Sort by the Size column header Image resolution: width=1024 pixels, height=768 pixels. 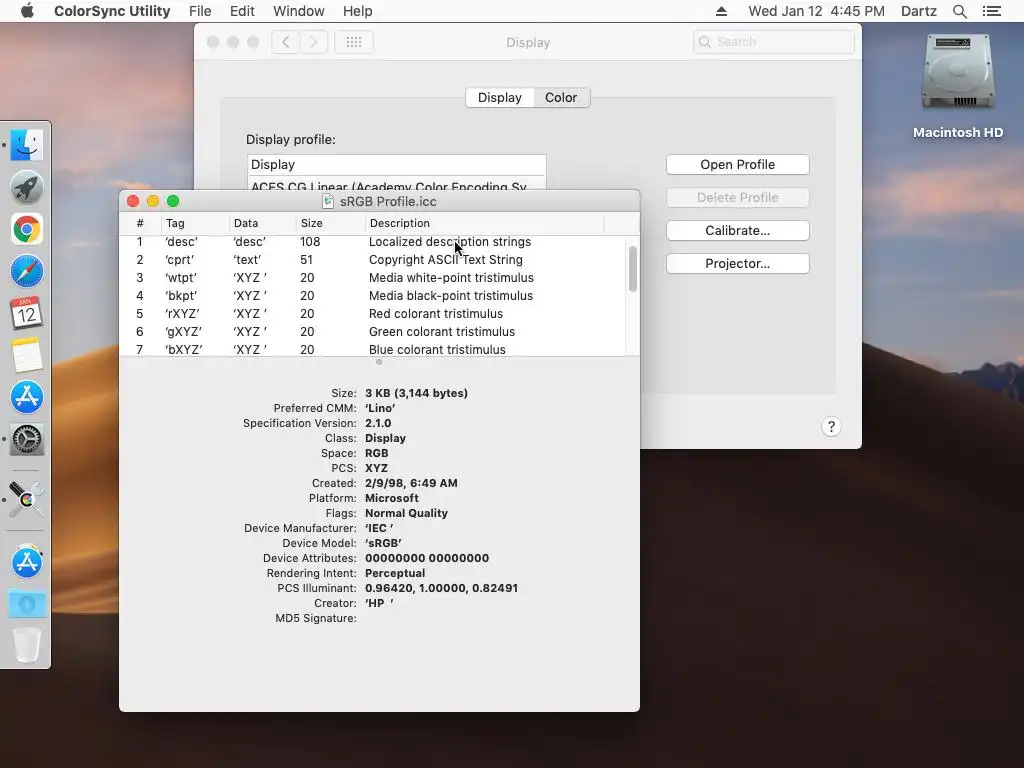[330, 223]
